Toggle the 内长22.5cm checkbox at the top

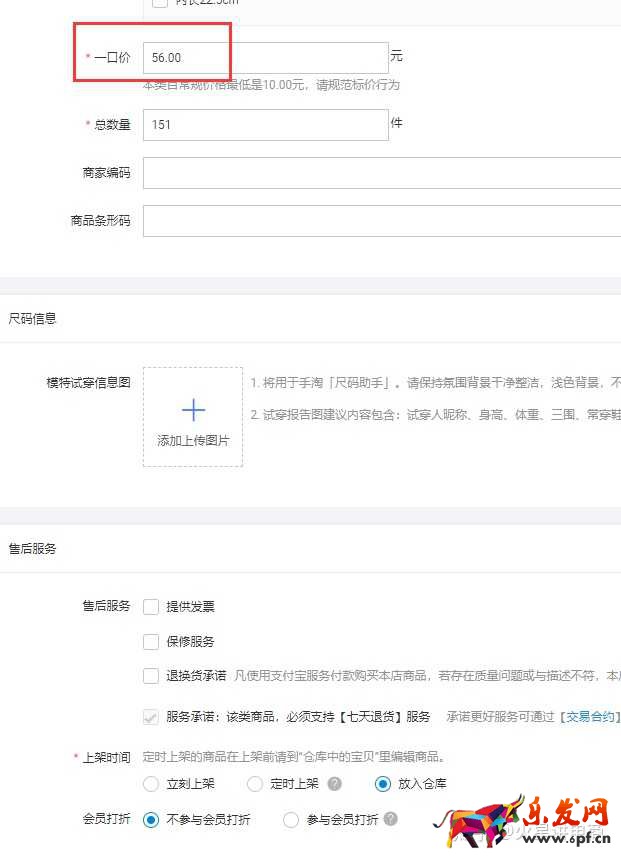(x=160, y=3)
